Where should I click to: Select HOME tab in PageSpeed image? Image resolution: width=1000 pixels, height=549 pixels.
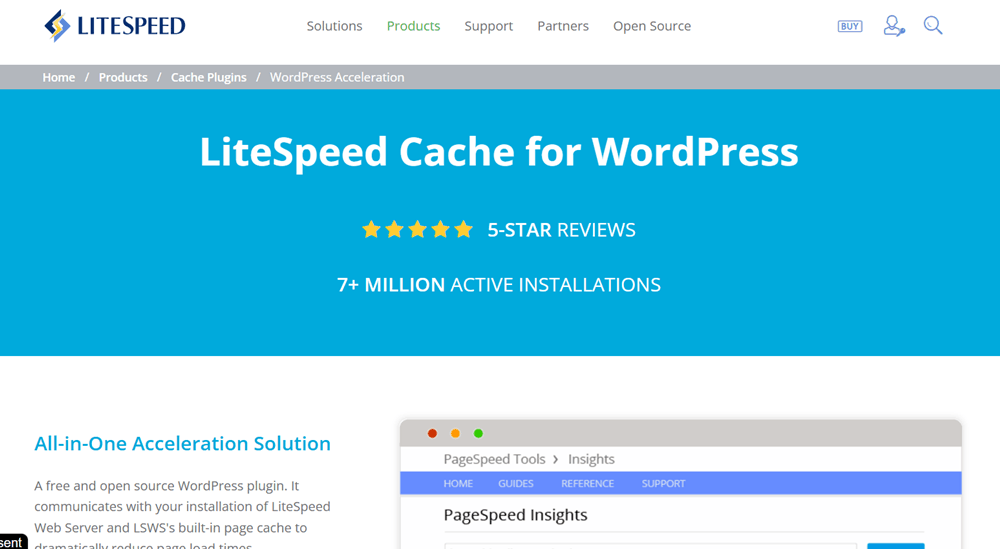point(458,483)
